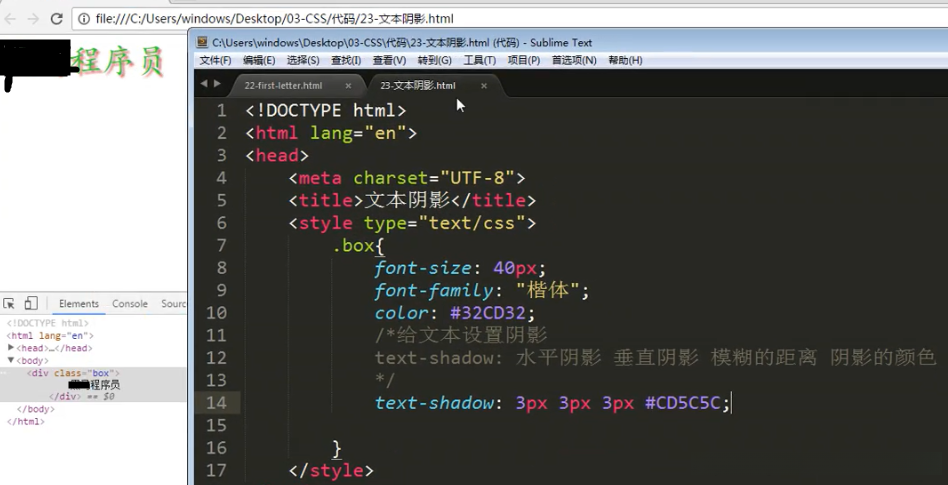Image resolution: width=948 pixels, height=485 pixels.
Task: Switch to the Console tab in DevTools
Action: [130, 304]
